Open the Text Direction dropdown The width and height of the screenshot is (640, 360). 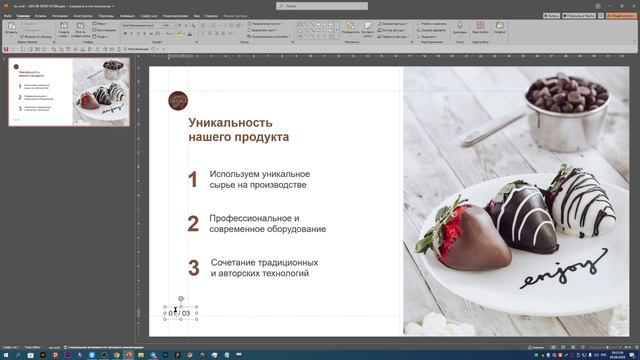264,24
